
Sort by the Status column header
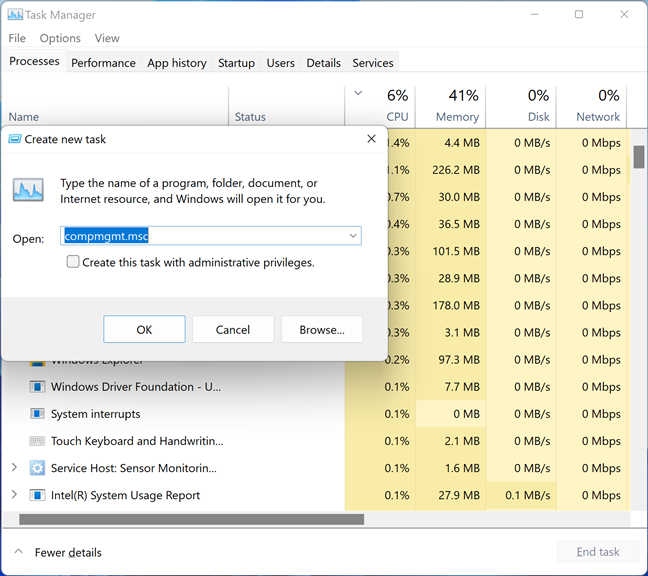point(287,106)
